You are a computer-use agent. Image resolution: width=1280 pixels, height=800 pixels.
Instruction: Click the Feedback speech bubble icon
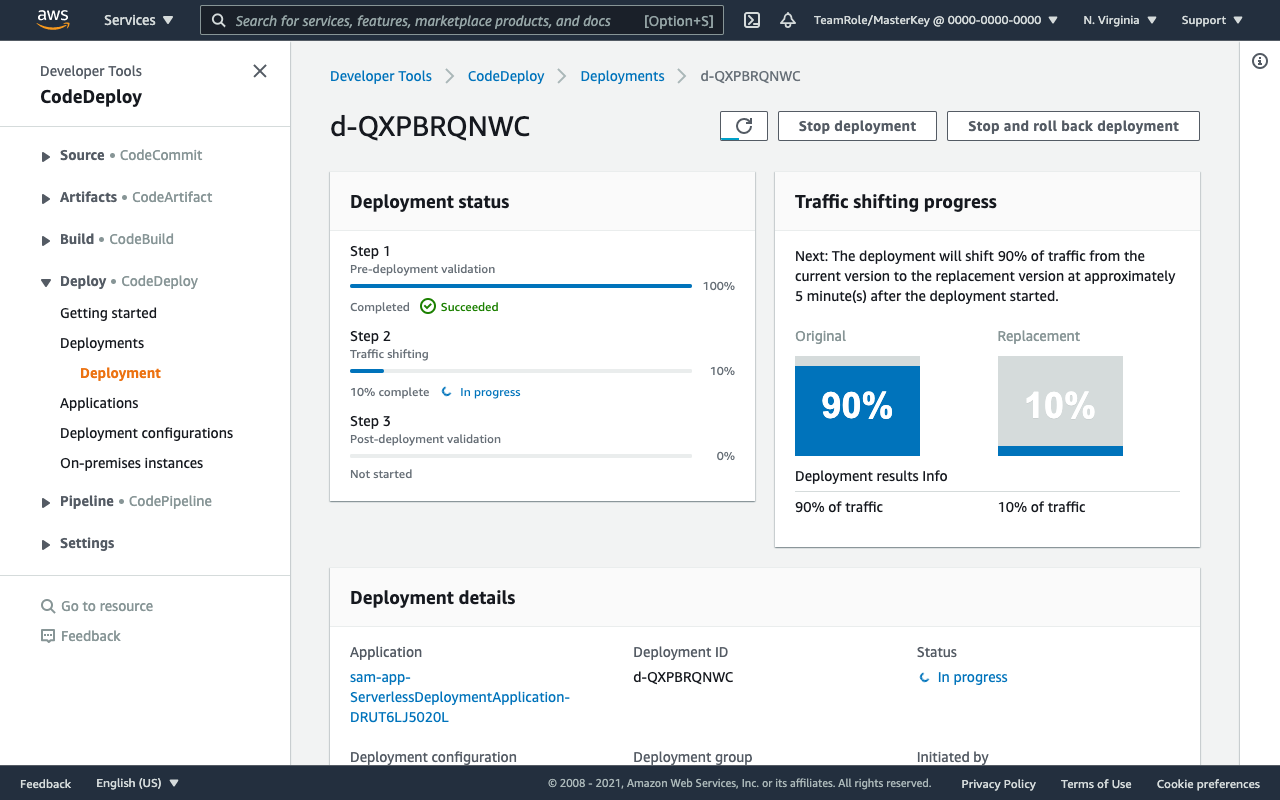[x=48, y=636]
